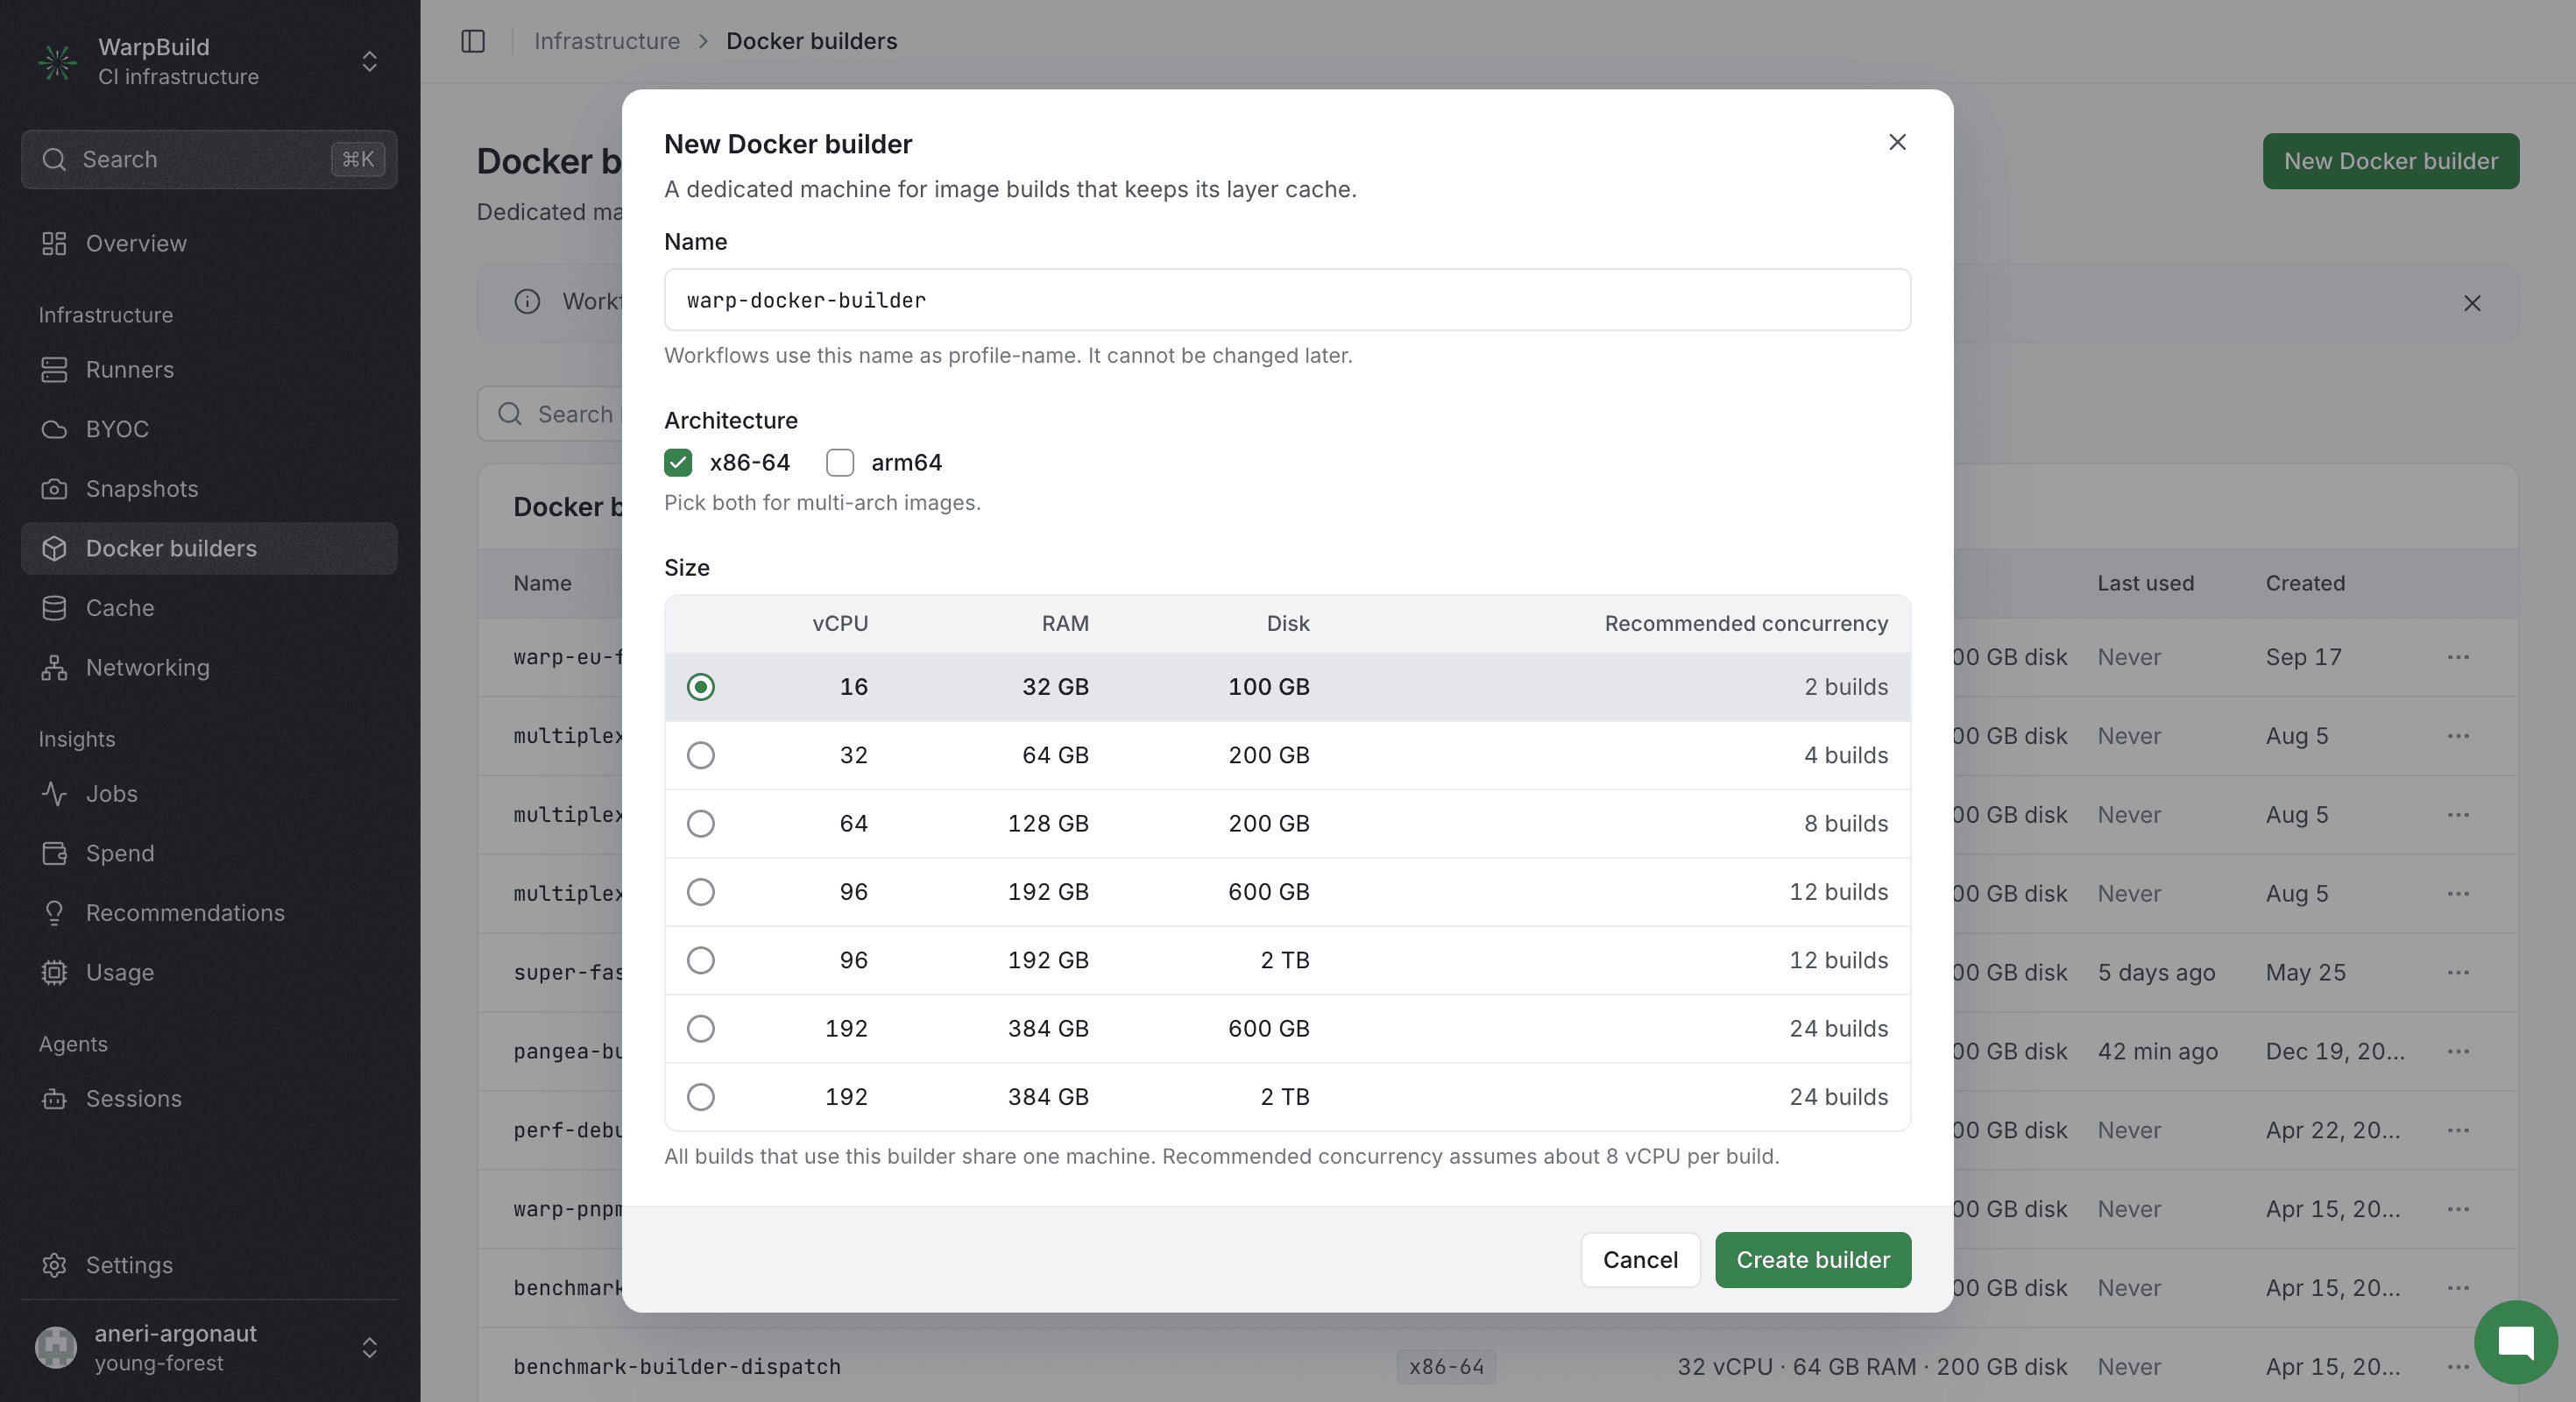This screenshot has height=1402, width=2576.
Task: Open the chat support bubble
Action: [2515, 1342]
